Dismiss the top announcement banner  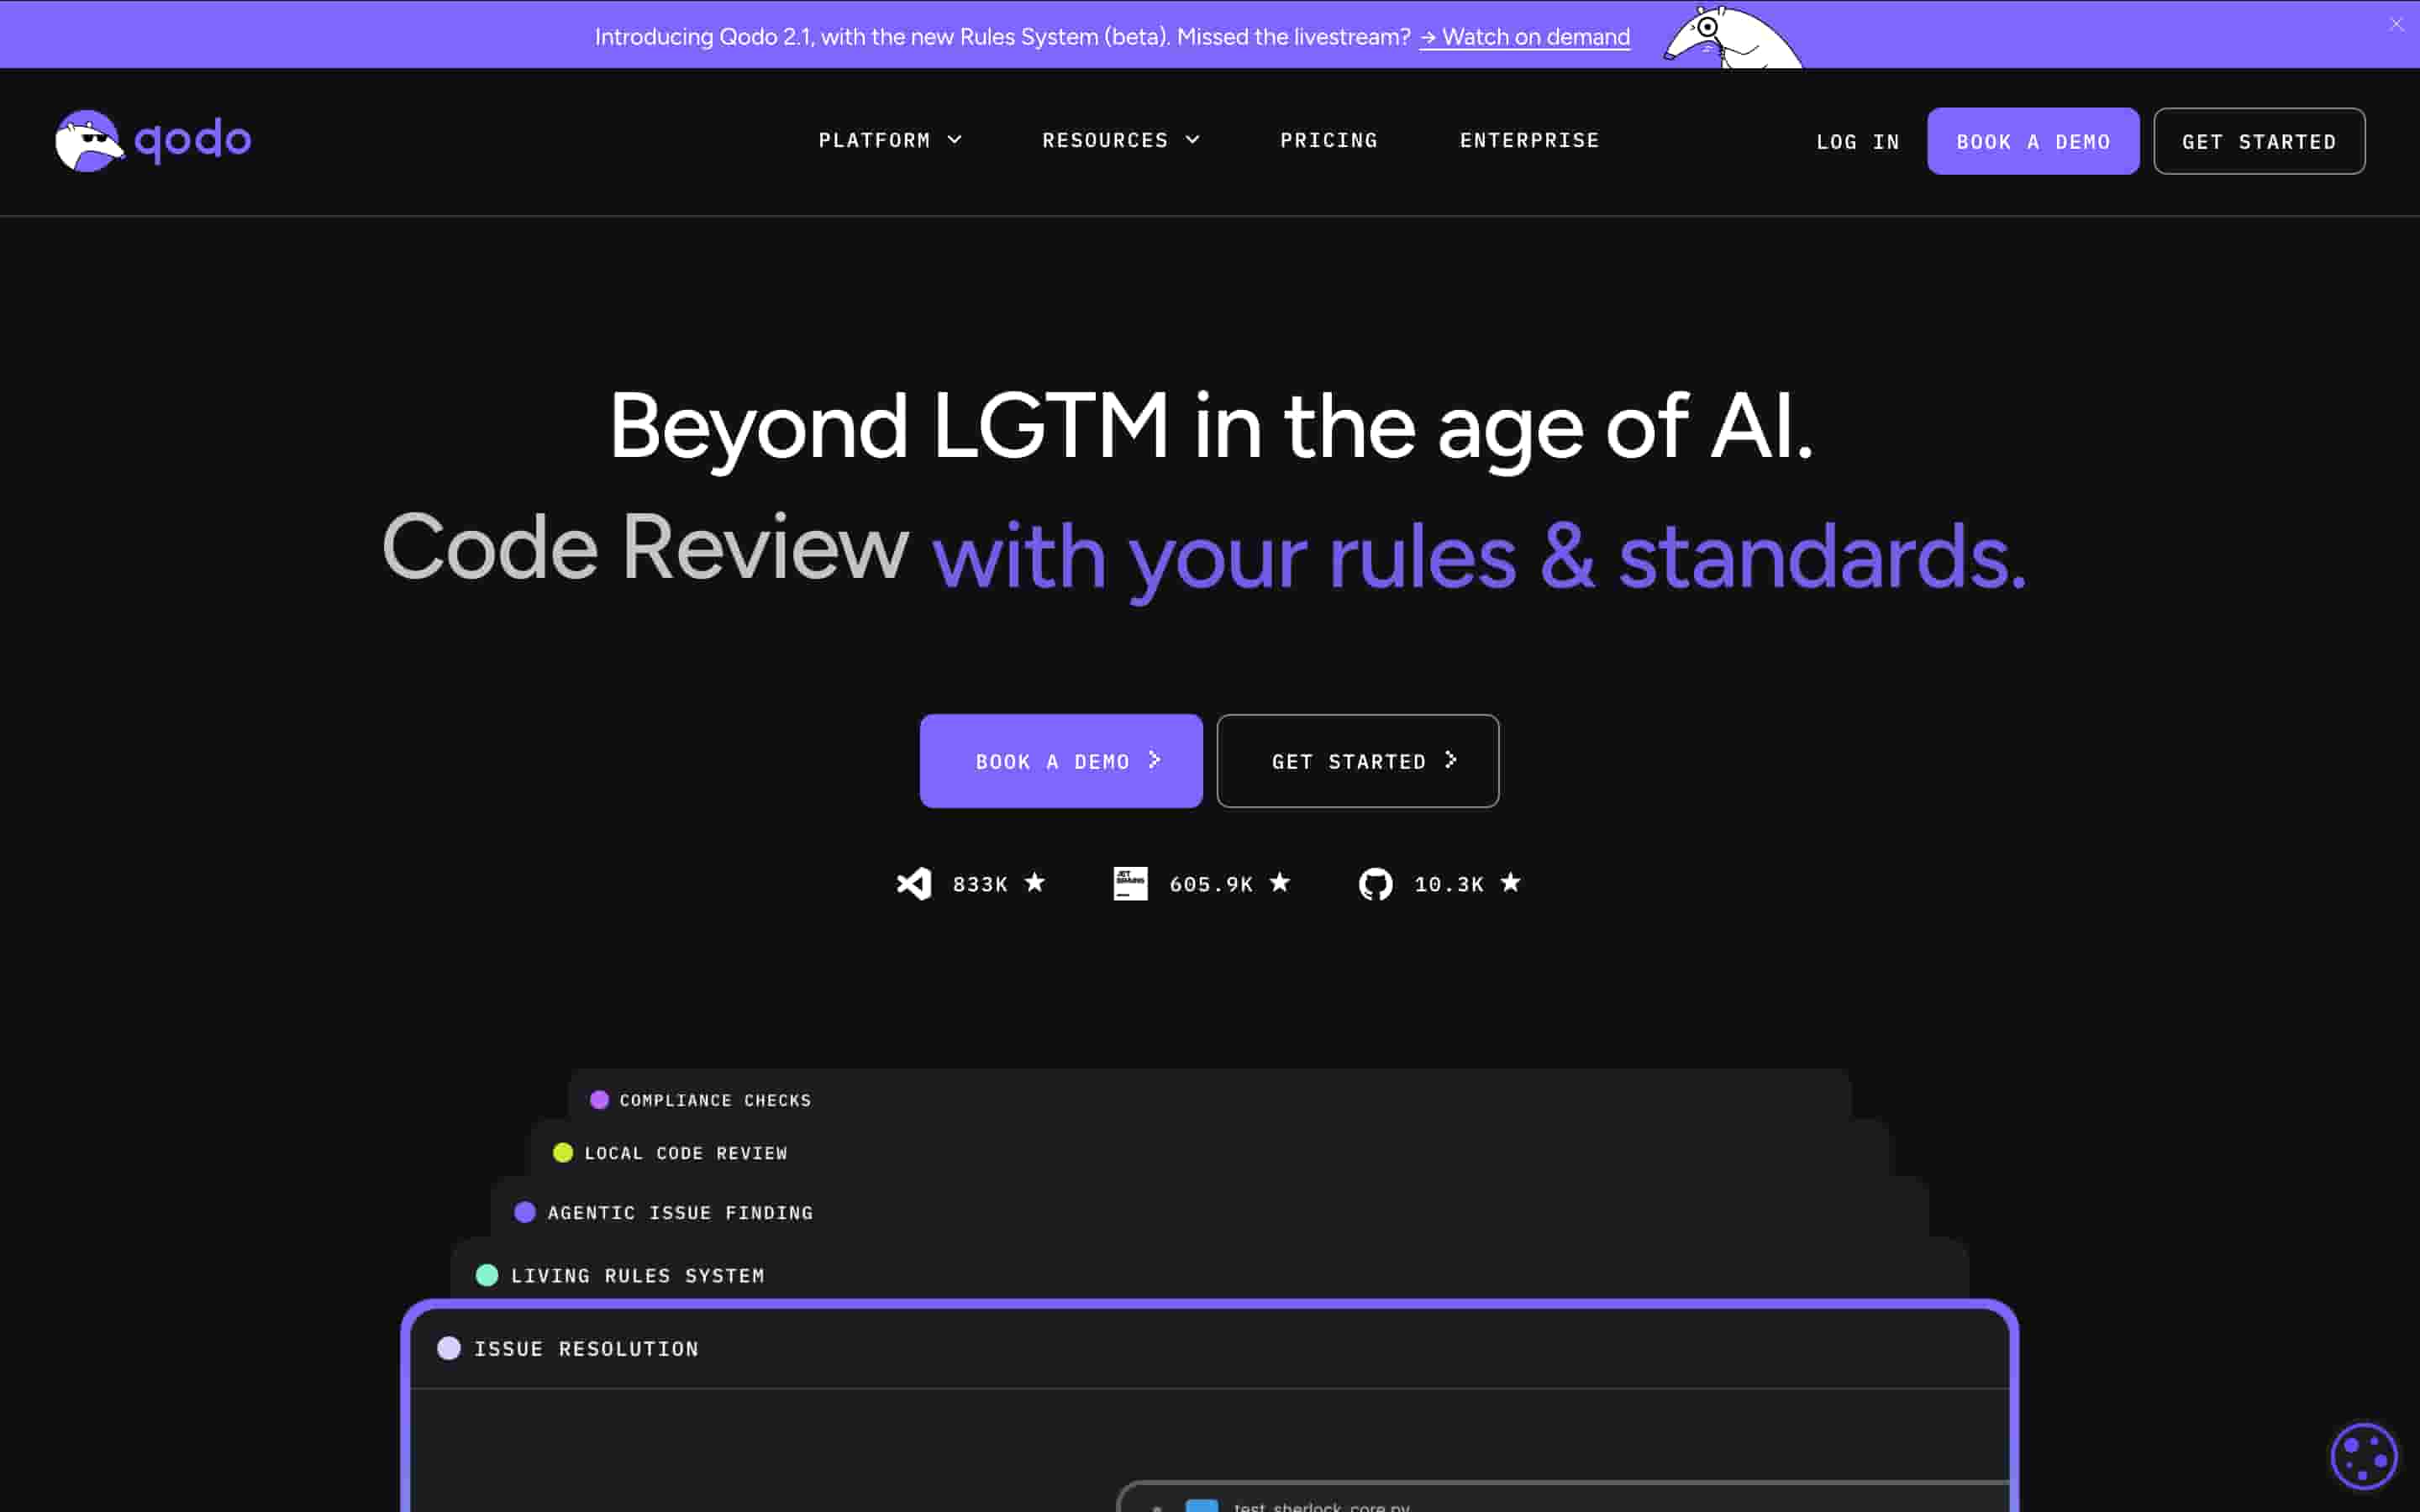pos(2396,25)
